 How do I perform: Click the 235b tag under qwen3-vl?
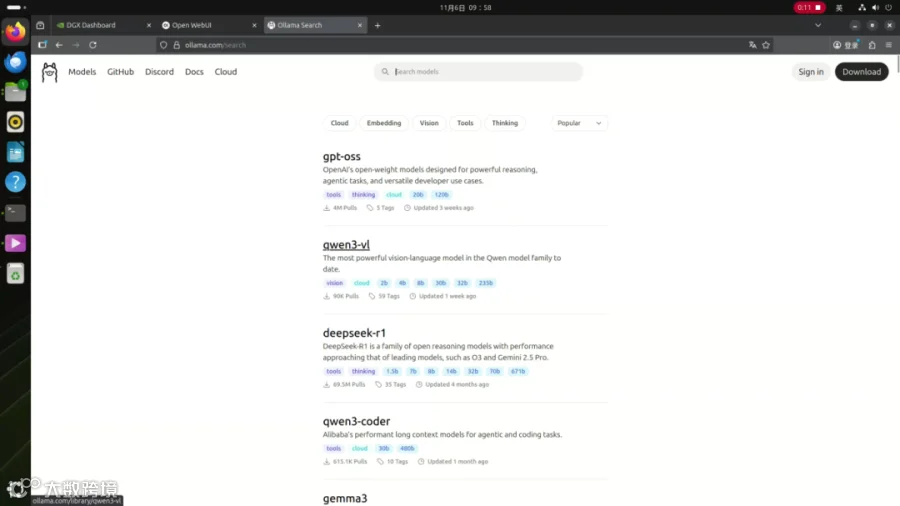point(486,283)
